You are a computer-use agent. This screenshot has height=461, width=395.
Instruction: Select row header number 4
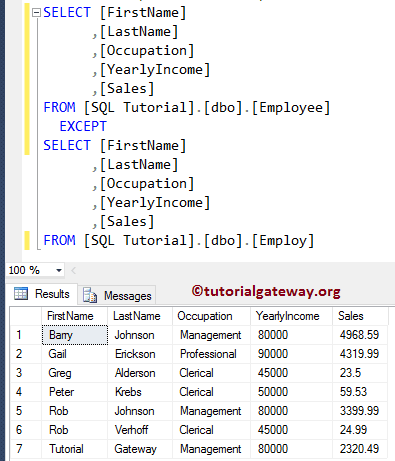(x=25, y=392)
